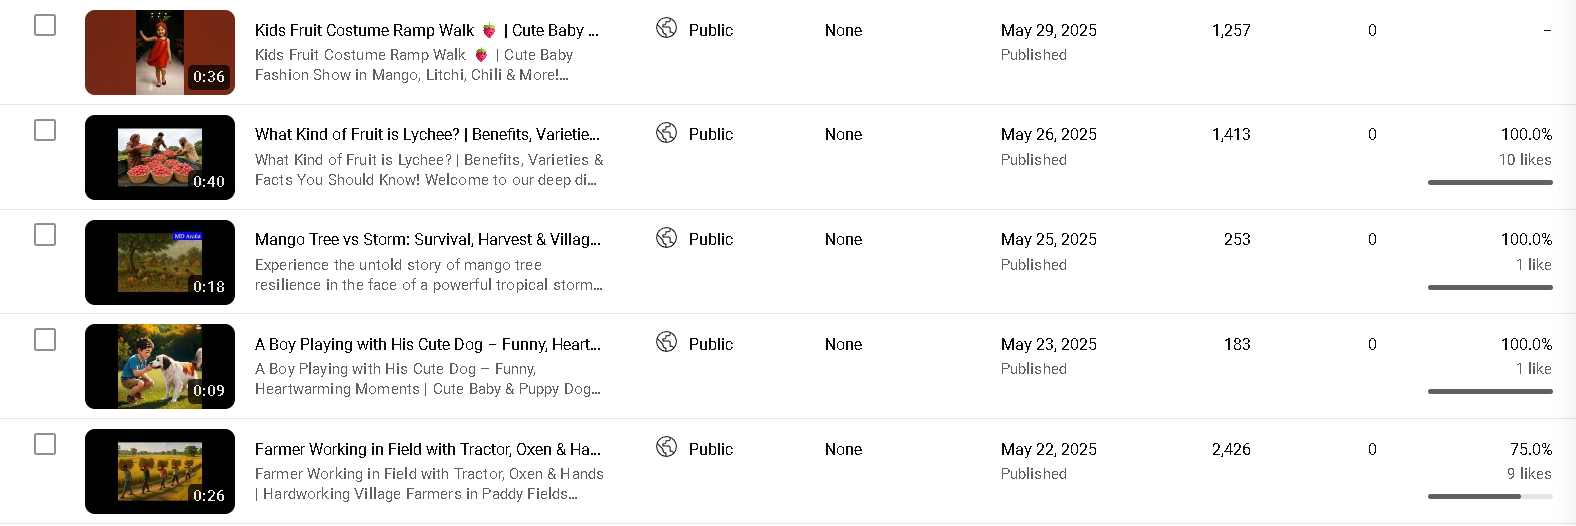Open the Kids Fruit Costume Ramp Walk thumbnail
Screen dimensions: 1576x526
pos(160,53)
